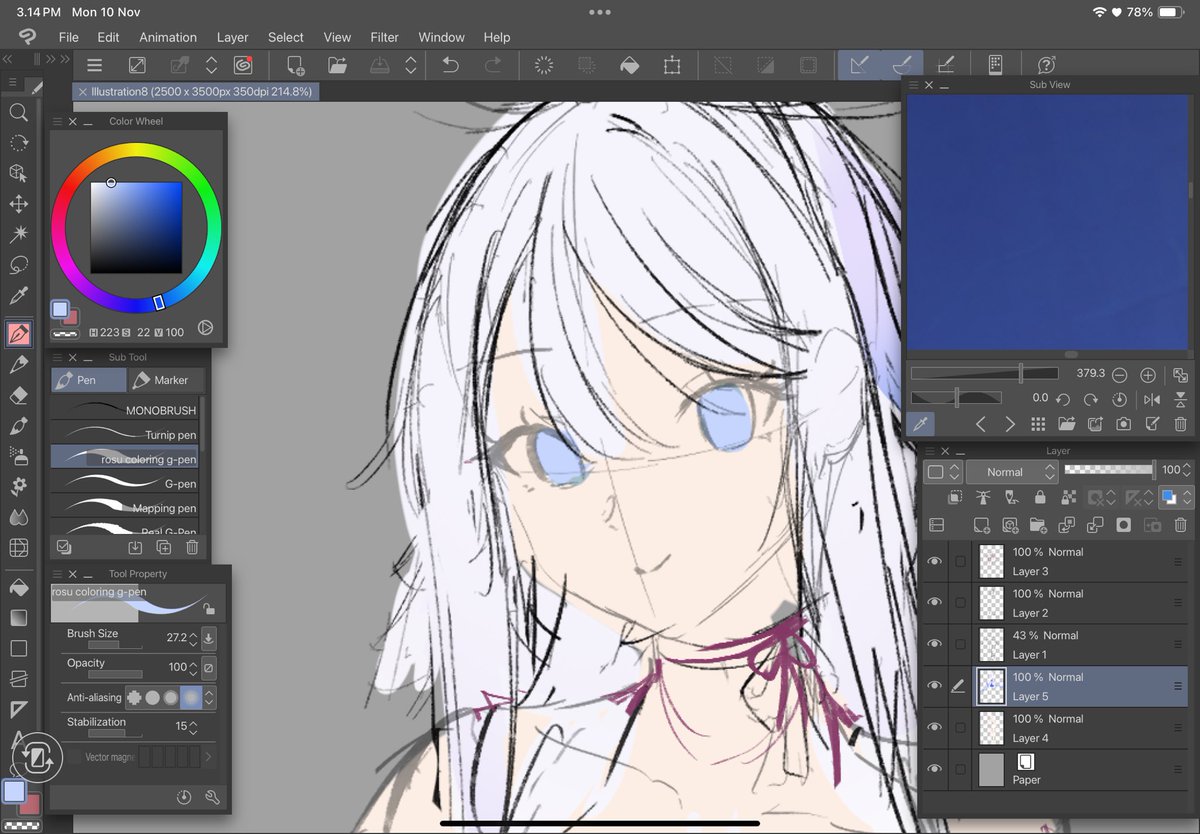Click the Layer panel delete trash icon

[1180, 524]
